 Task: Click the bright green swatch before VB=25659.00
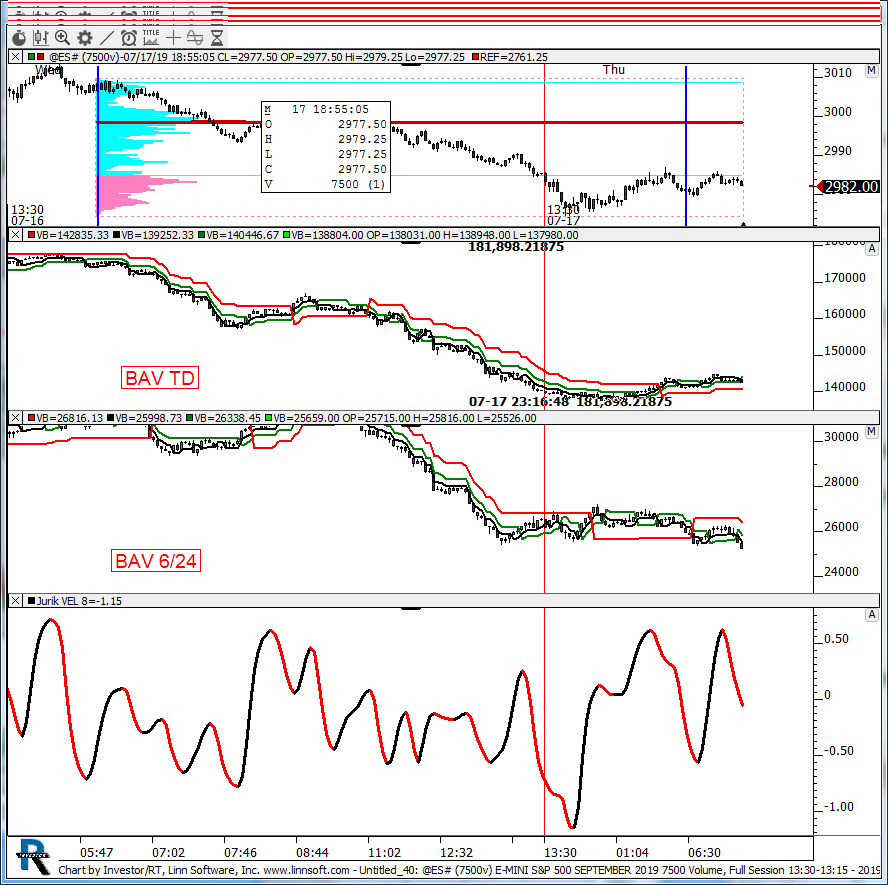click(268, 418)
